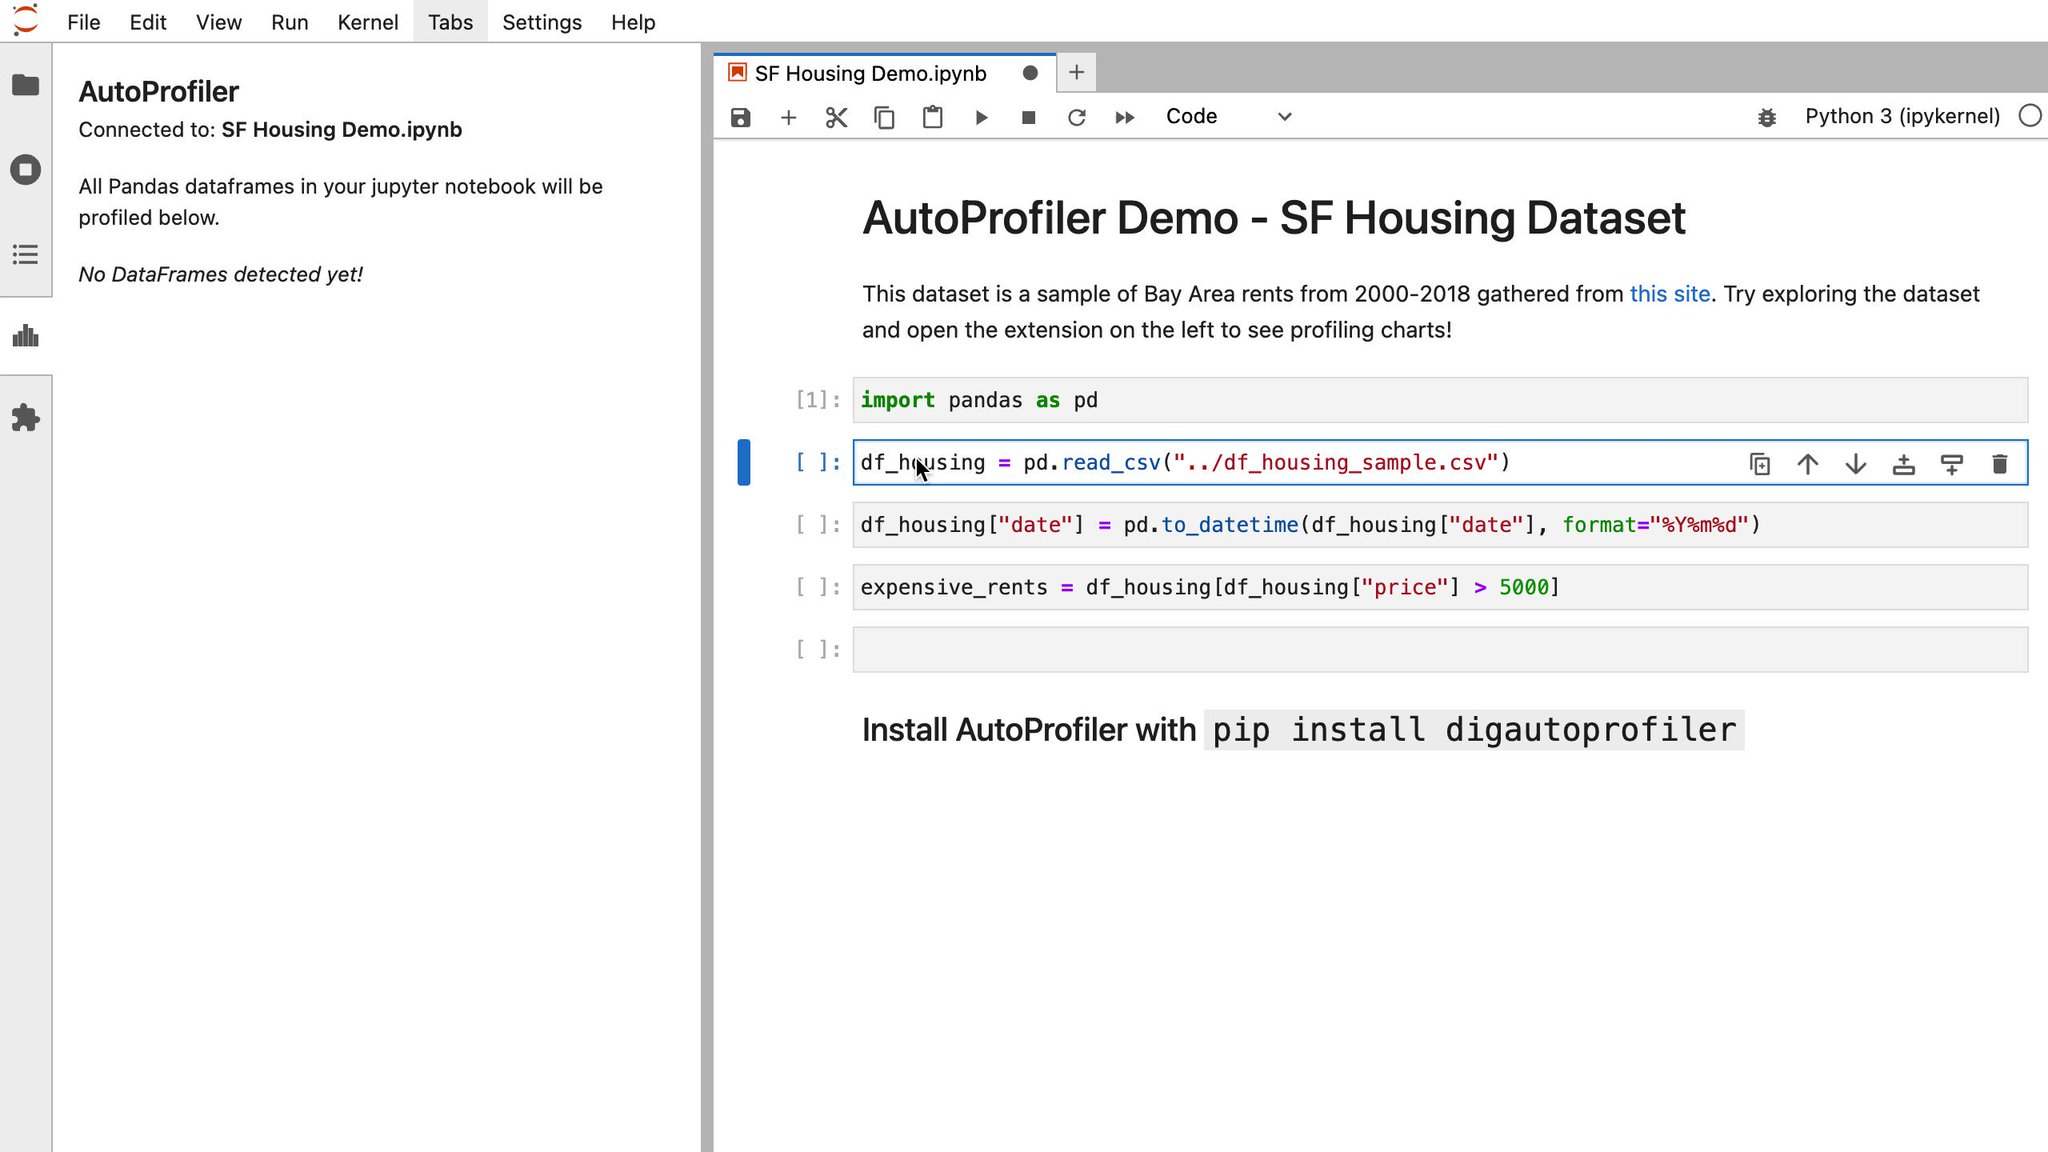The image size is (2048, 1152).
Task: Delete the active cell with trash icon
Action: coord(1999,464)
